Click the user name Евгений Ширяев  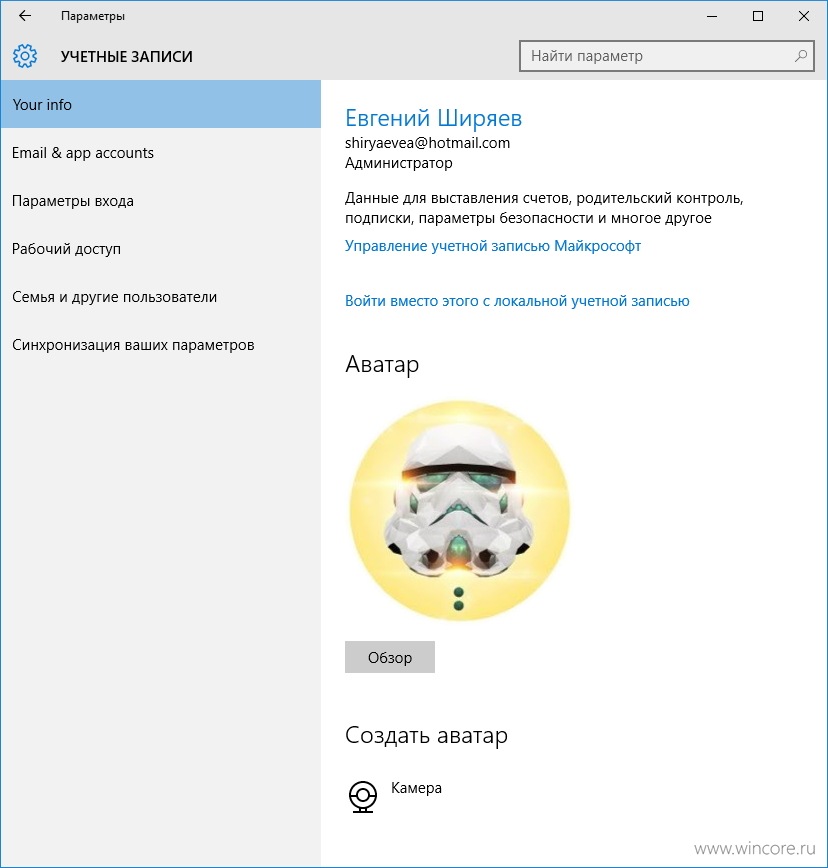pyautogui.click(x=433, y=117)
